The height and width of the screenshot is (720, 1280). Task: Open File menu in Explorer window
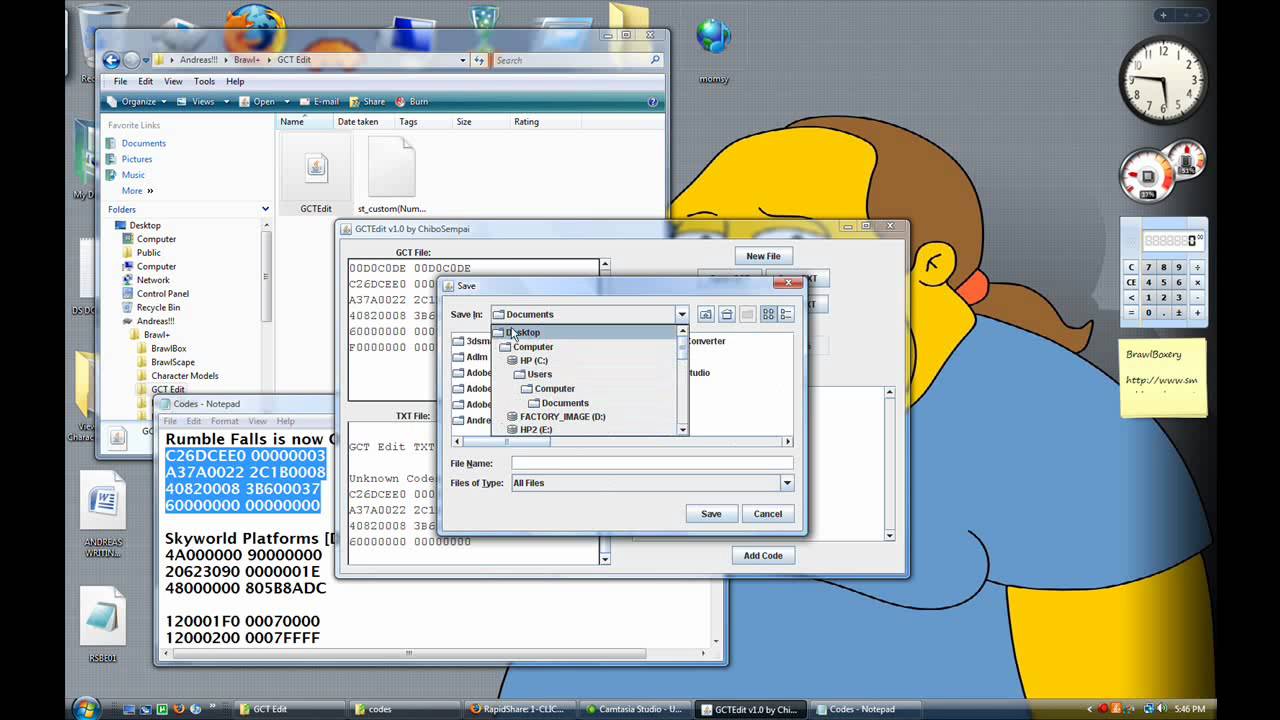(120, 81)
